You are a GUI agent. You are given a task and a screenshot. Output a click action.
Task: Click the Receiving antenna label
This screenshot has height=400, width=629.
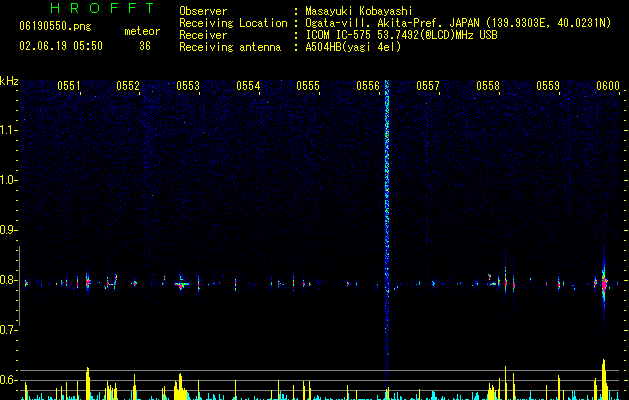230,47
